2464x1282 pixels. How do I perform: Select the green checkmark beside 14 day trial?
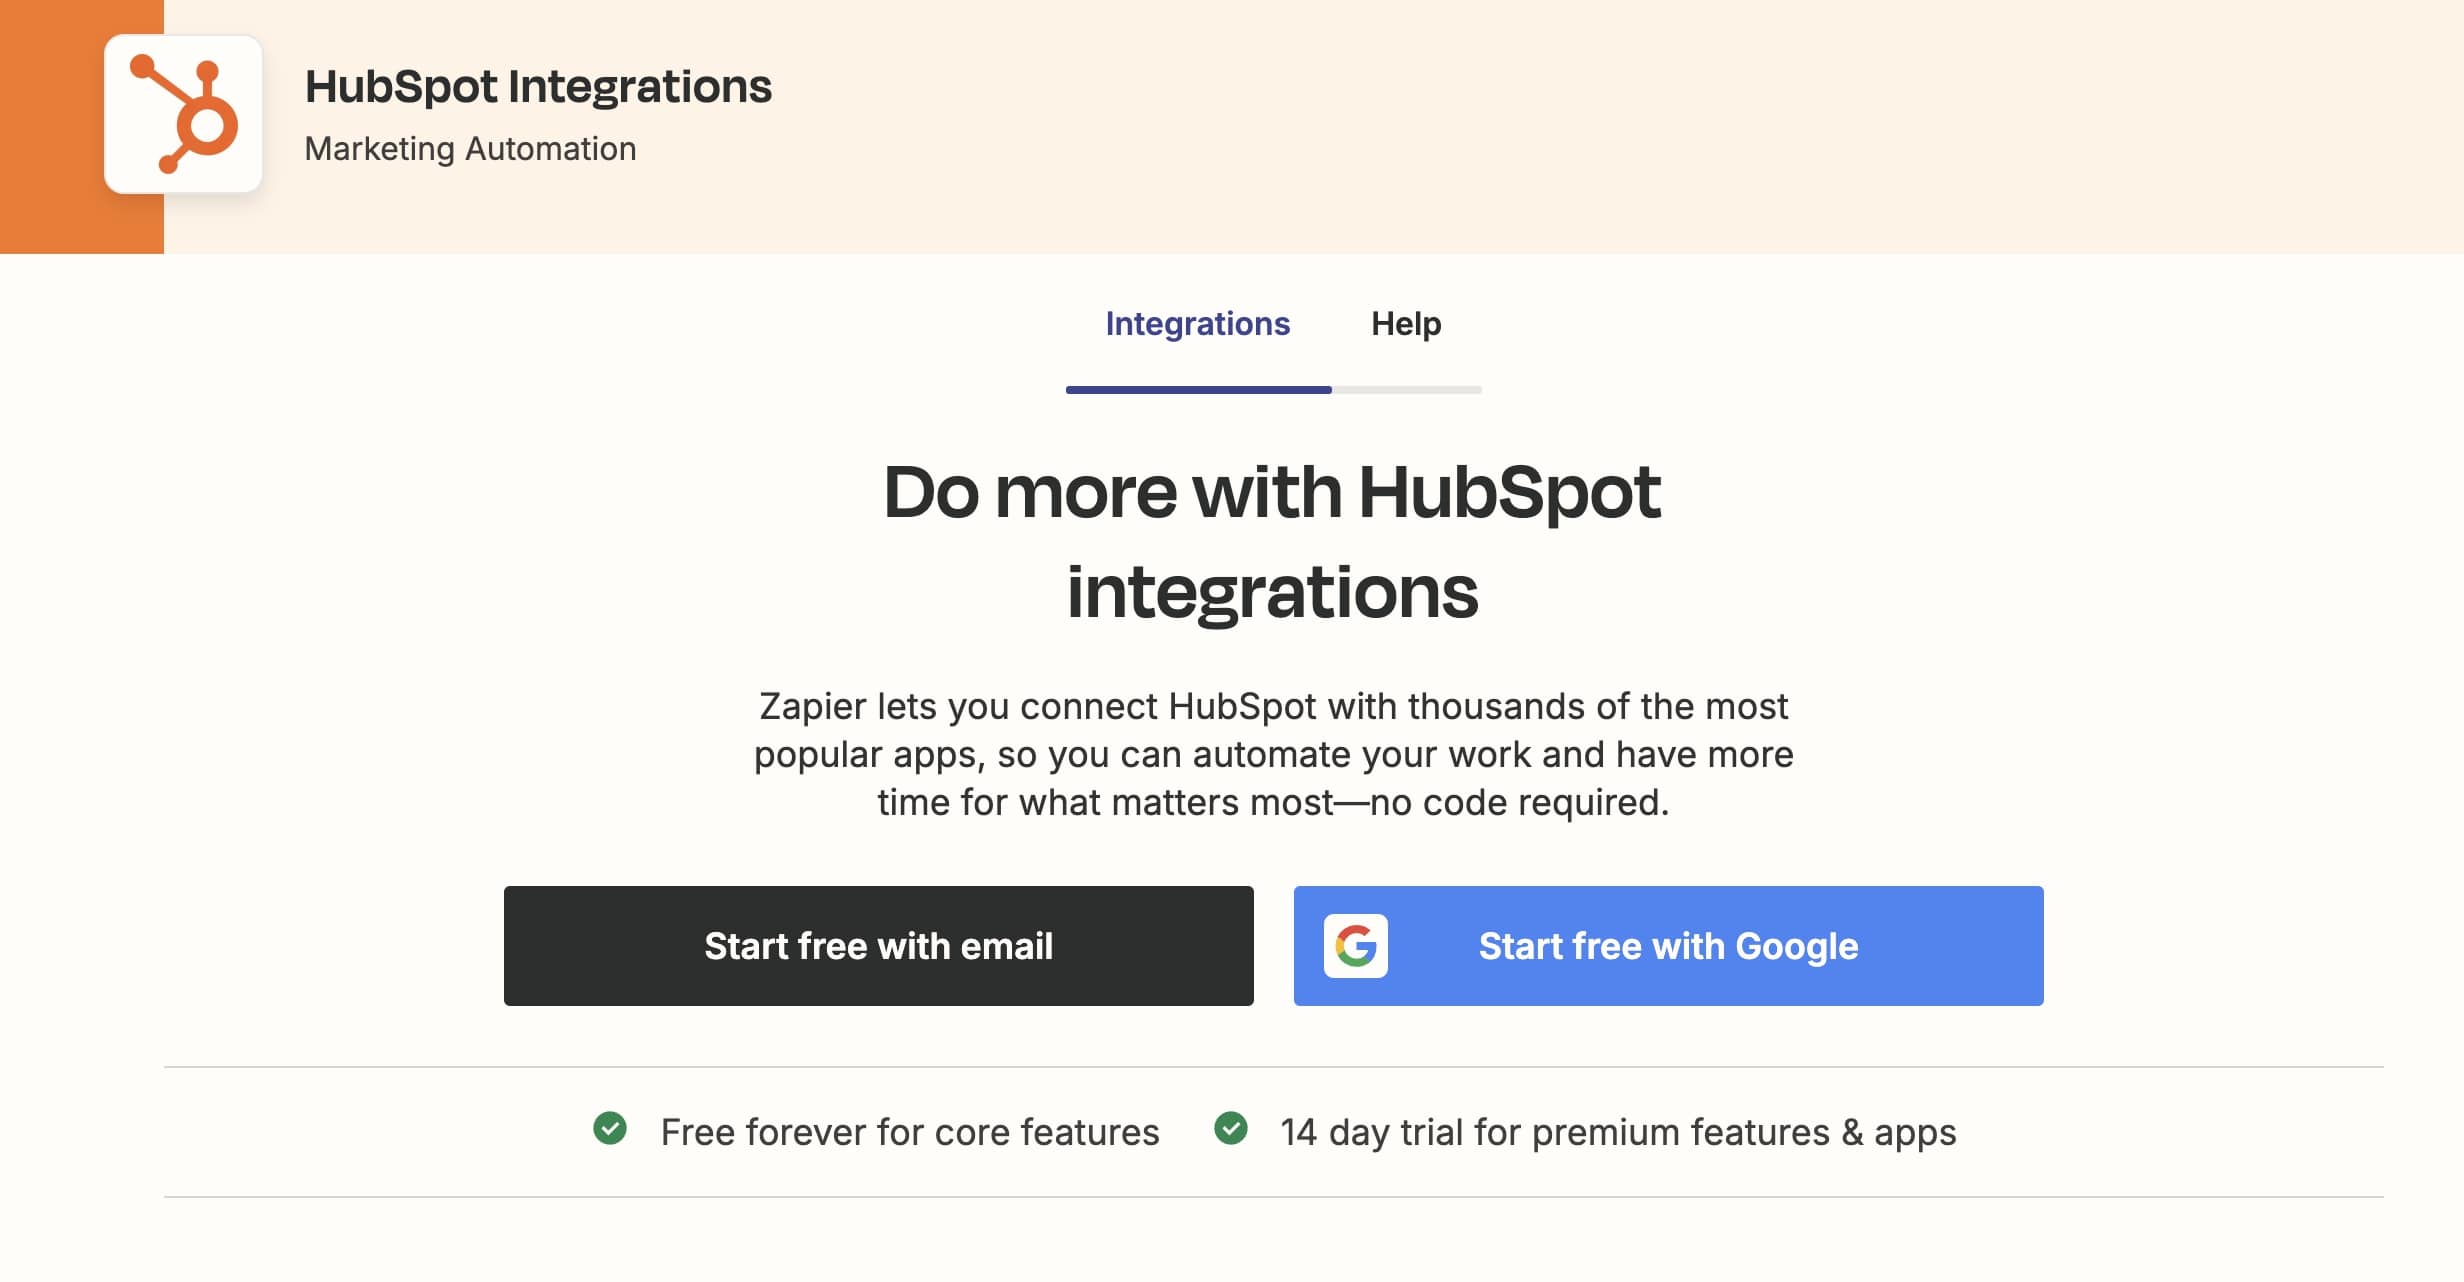(x=1234, y=1131)
